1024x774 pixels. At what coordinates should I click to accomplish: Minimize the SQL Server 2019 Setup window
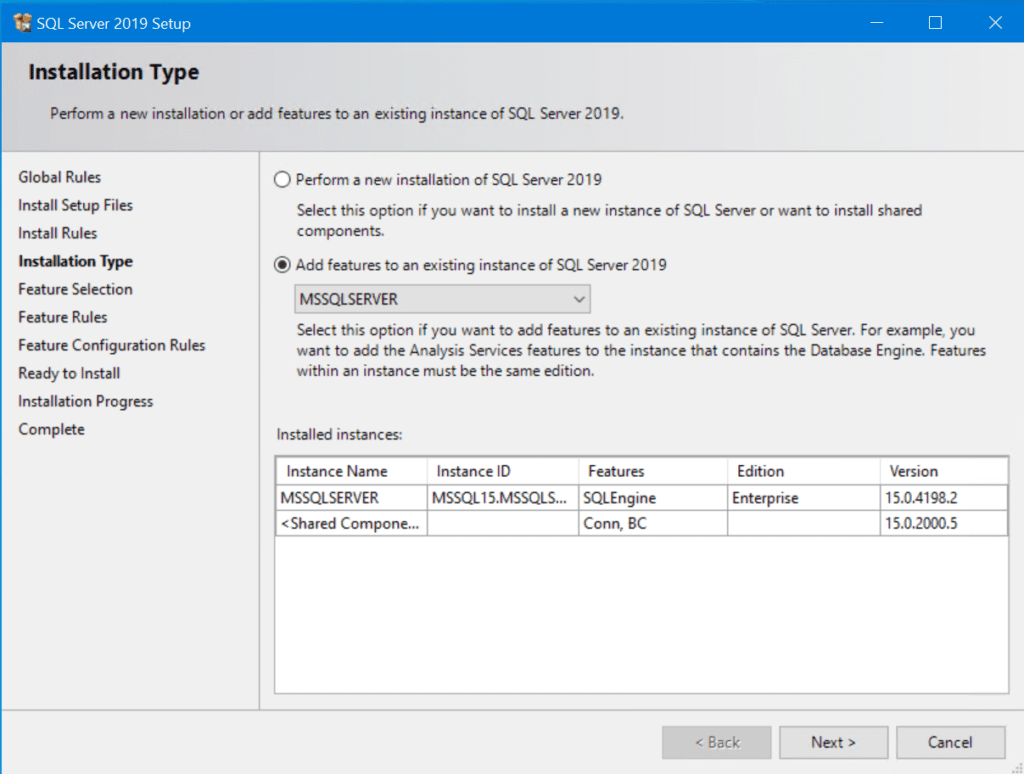coord(876,23)
